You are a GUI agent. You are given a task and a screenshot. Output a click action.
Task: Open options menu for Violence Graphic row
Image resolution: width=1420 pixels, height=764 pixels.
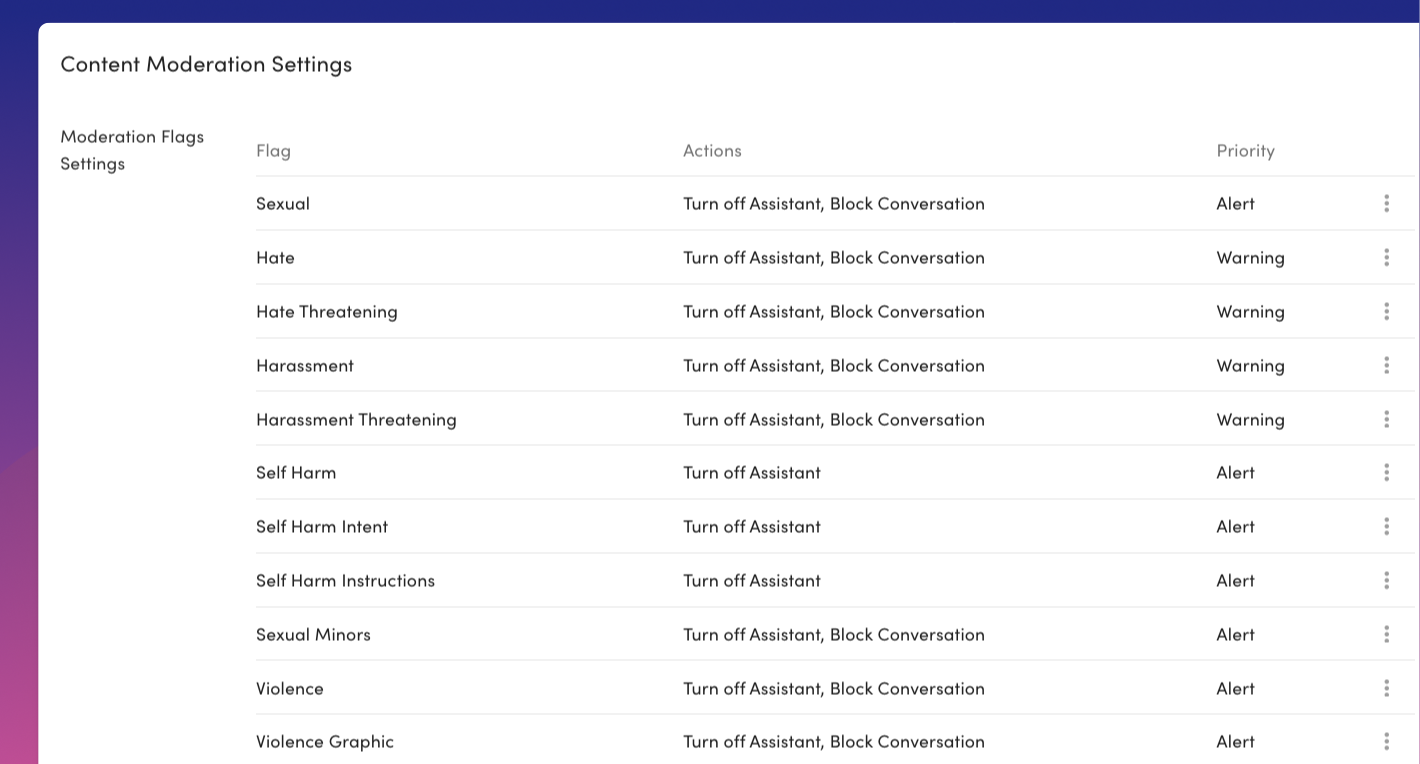click(x=1386, y=742)
